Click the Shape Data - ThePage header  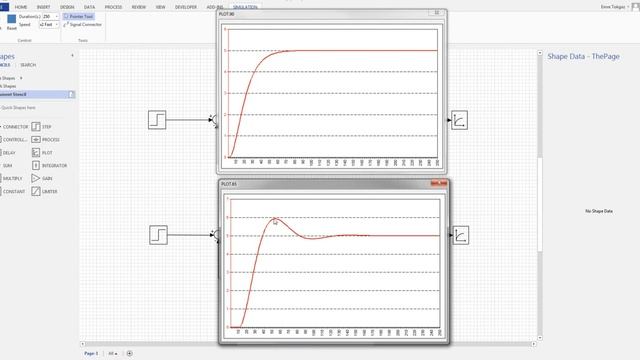(x=583, y=56)
